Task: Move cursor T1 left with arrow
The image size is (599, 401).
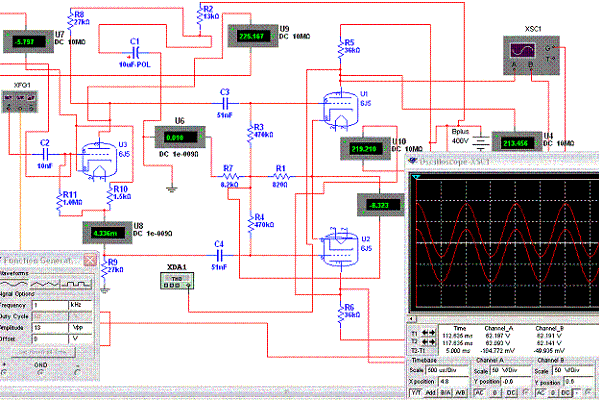Action: click(425, 333)
